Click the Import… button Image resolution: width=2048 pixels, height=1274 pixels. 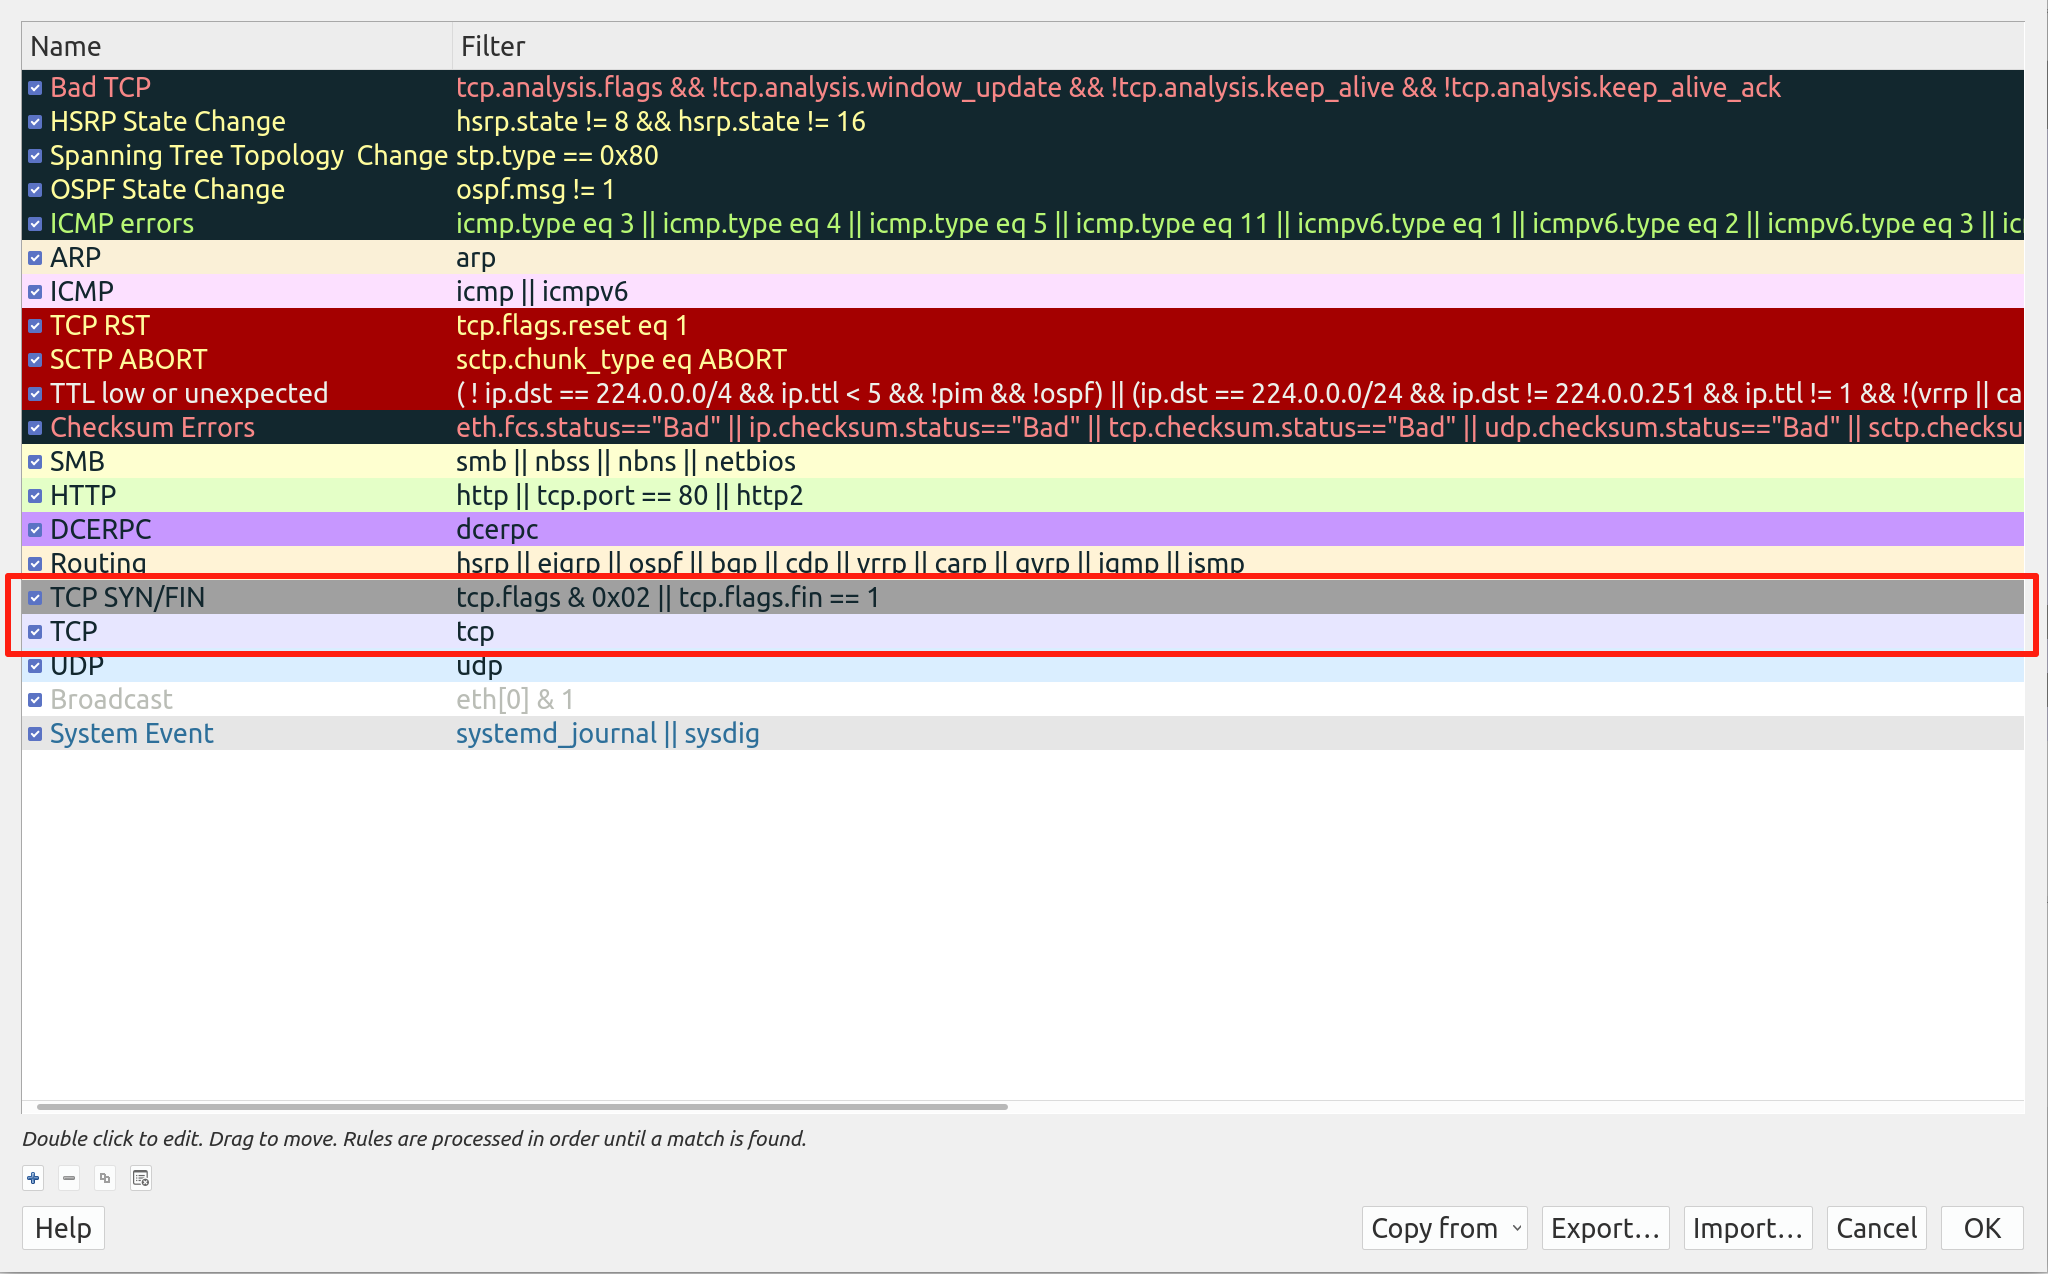[1748, 1228]
